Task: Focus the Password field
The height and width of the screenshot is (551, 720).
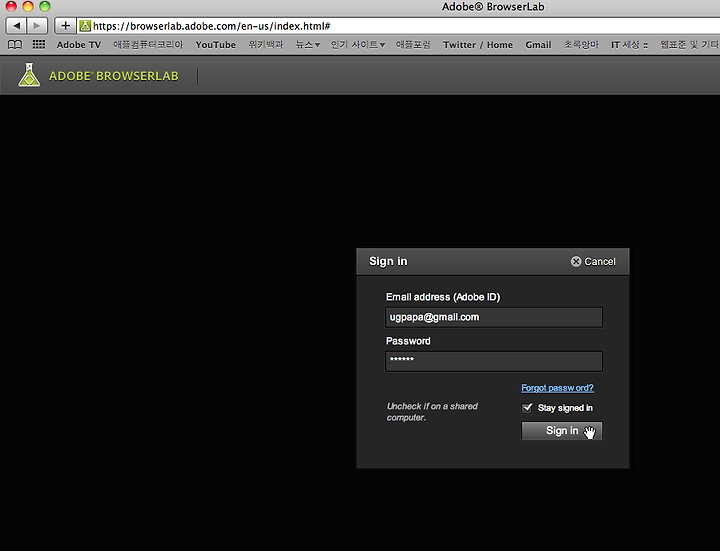Action: click(494, 361)
